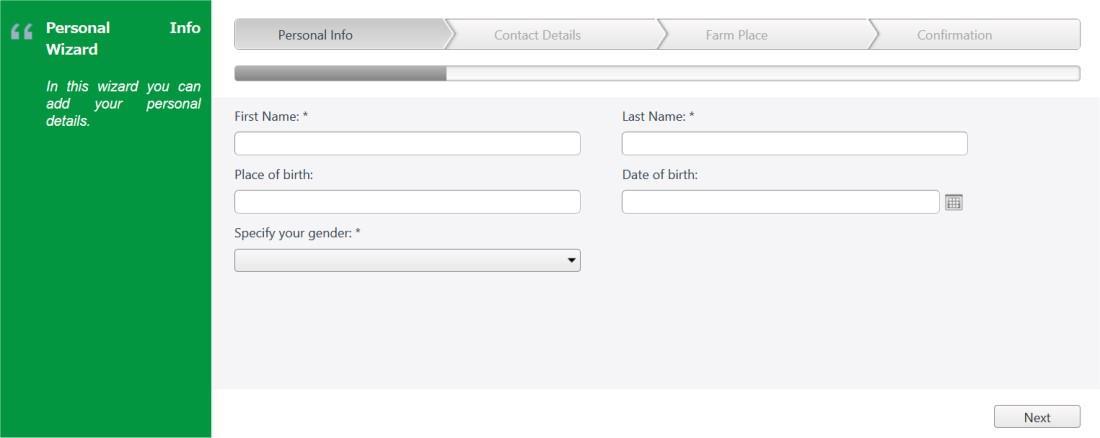
Task: Click the Date of birth label
Action: [659, 175]
